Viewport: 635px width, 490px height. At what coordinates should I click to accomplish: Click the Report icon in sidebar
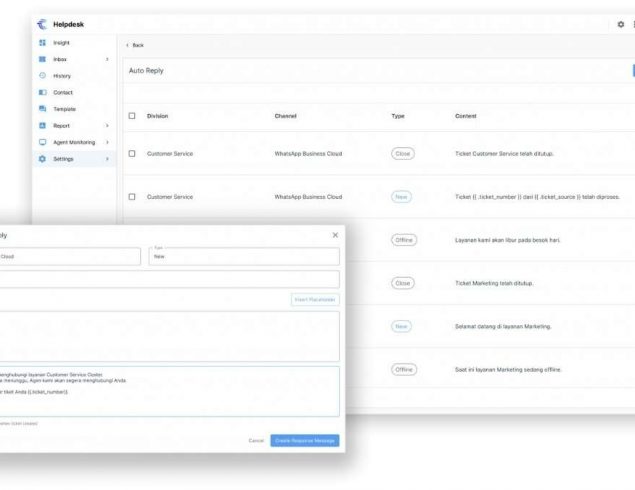[x=42, y=125]
